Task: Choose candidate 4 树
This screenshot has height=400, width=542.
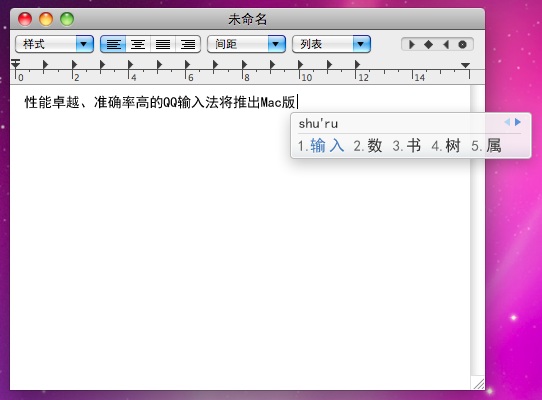Action: 446,146
